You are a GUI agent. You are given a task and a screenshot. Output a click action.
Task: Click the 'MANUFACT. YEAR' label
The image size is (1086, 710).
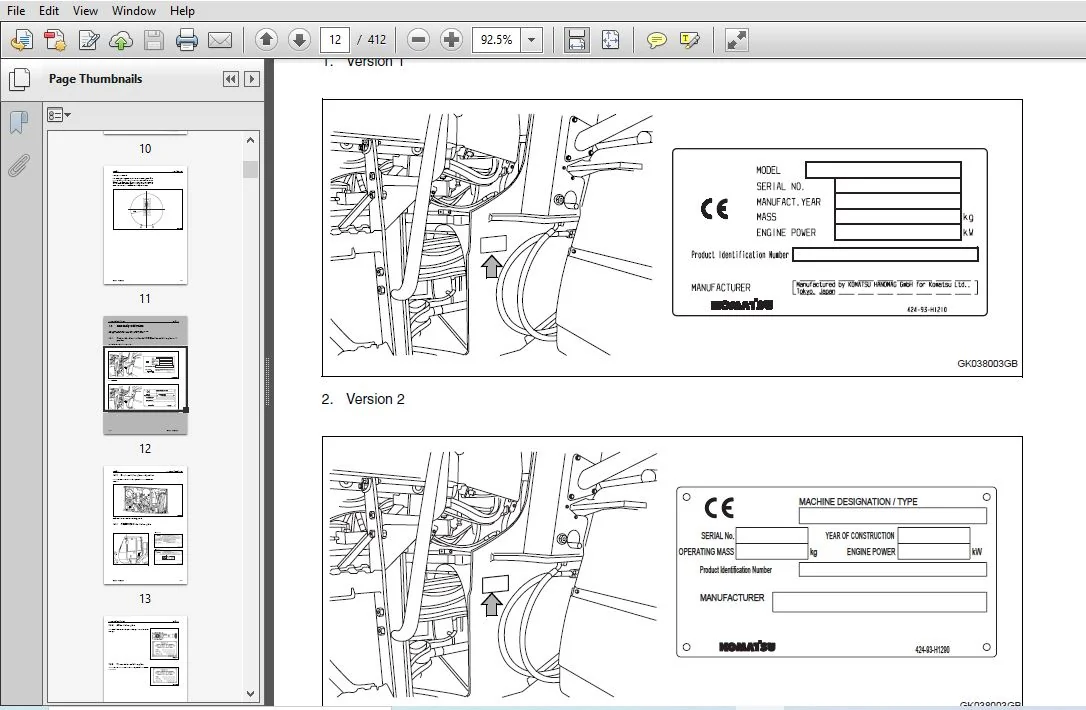(788, 202)
